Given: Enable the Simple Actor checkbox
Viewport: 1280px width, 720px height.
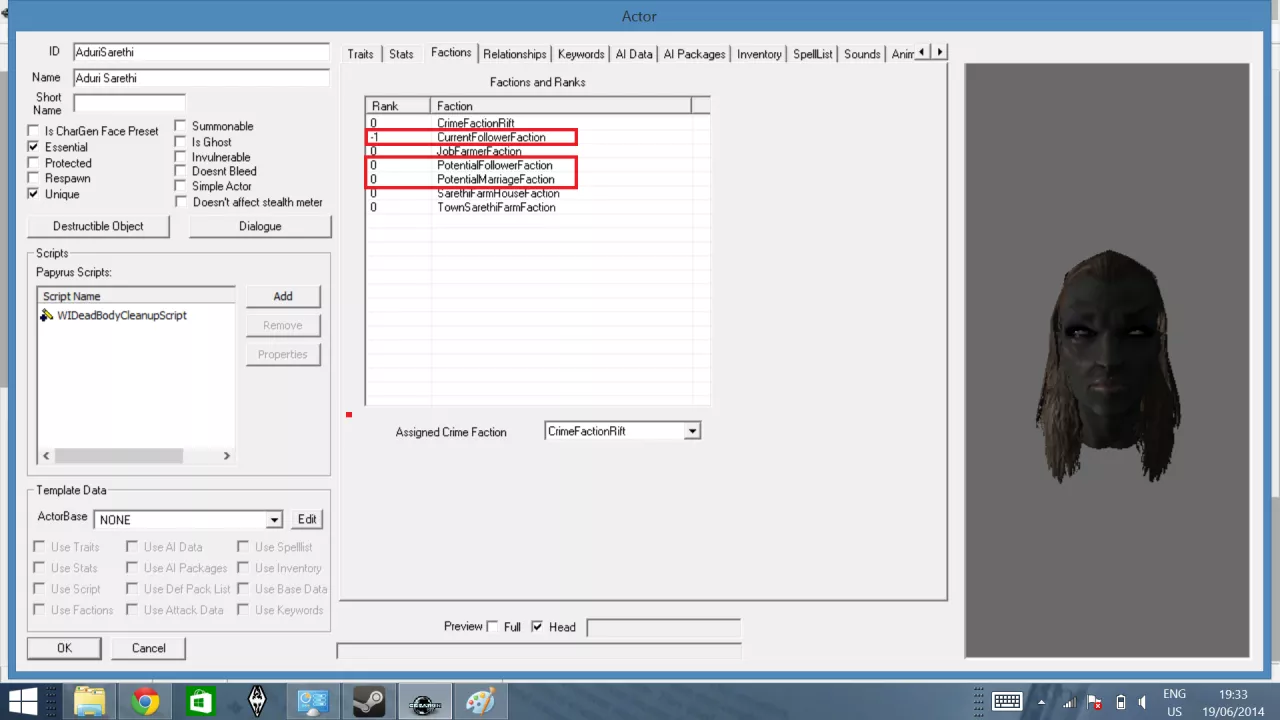Looking at the screenshot, I should pyautogui.click(x=181, y=186).
